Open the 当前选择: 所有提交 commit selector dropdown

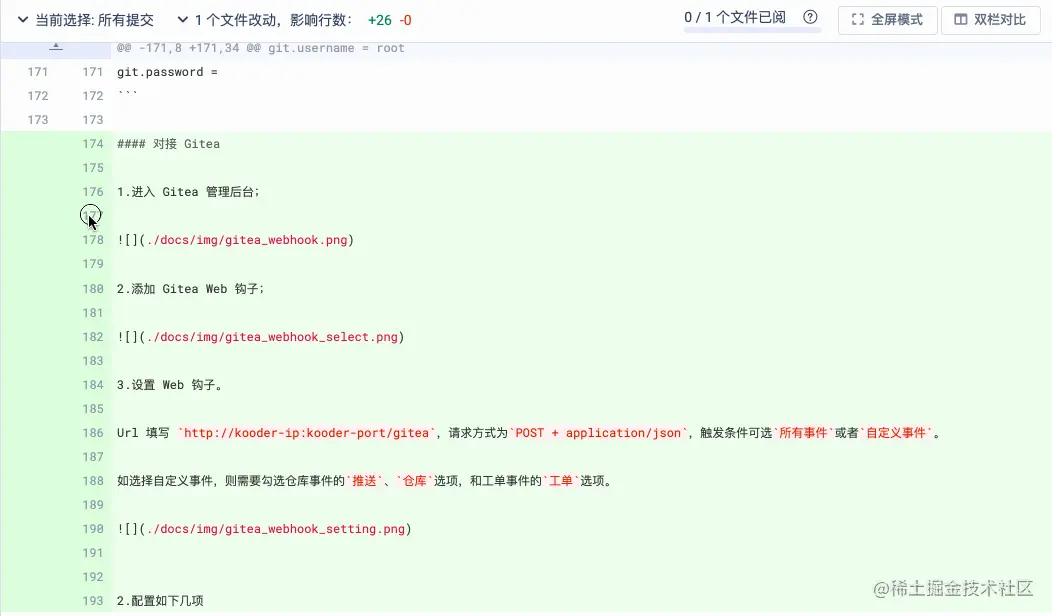click(x=85, y=20)
